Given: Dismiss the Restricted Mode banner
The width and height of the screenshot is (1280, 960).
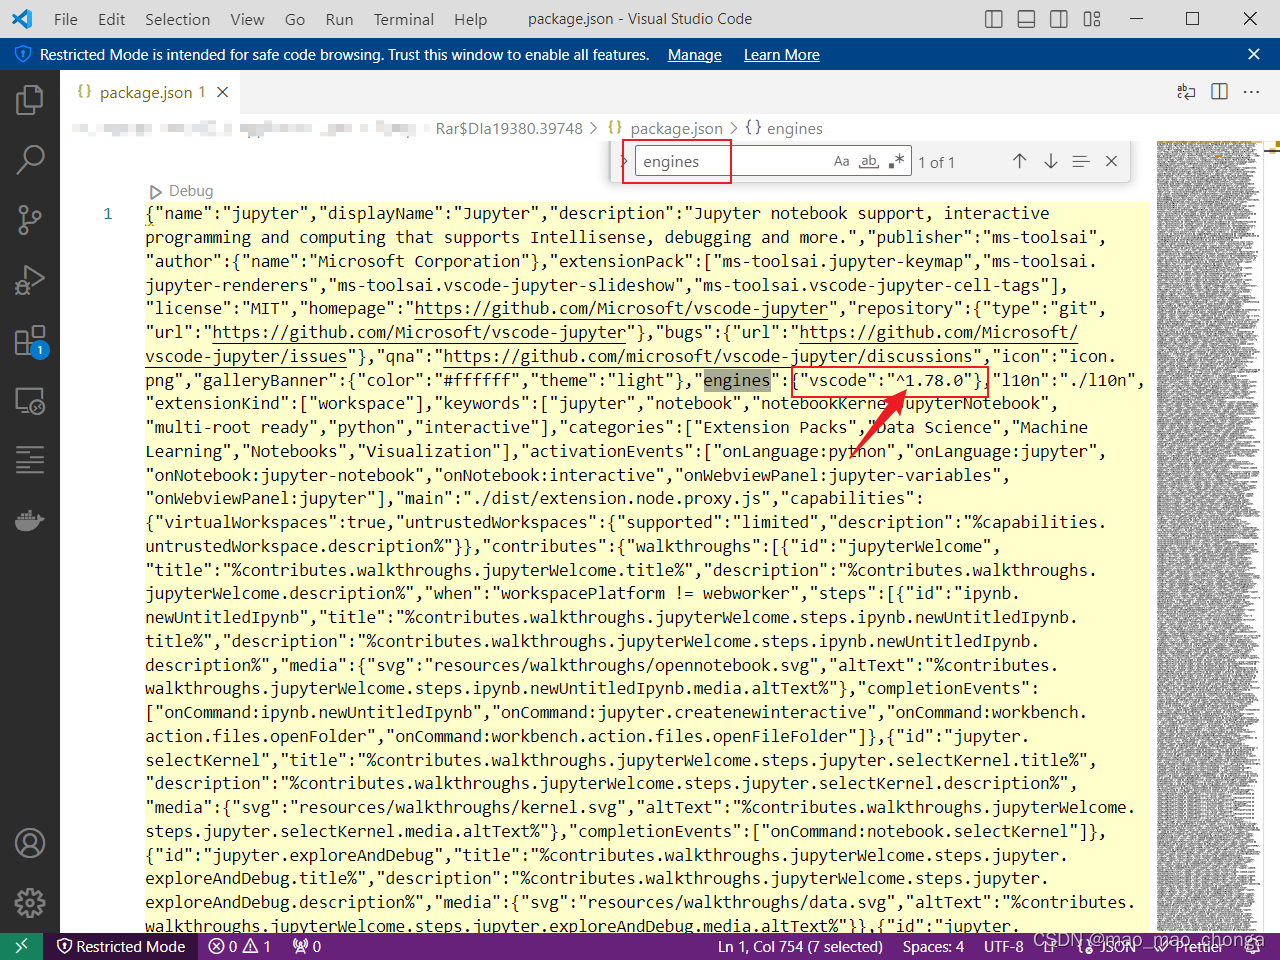Looking at the screenshot, I should (x=1254, y=54).
